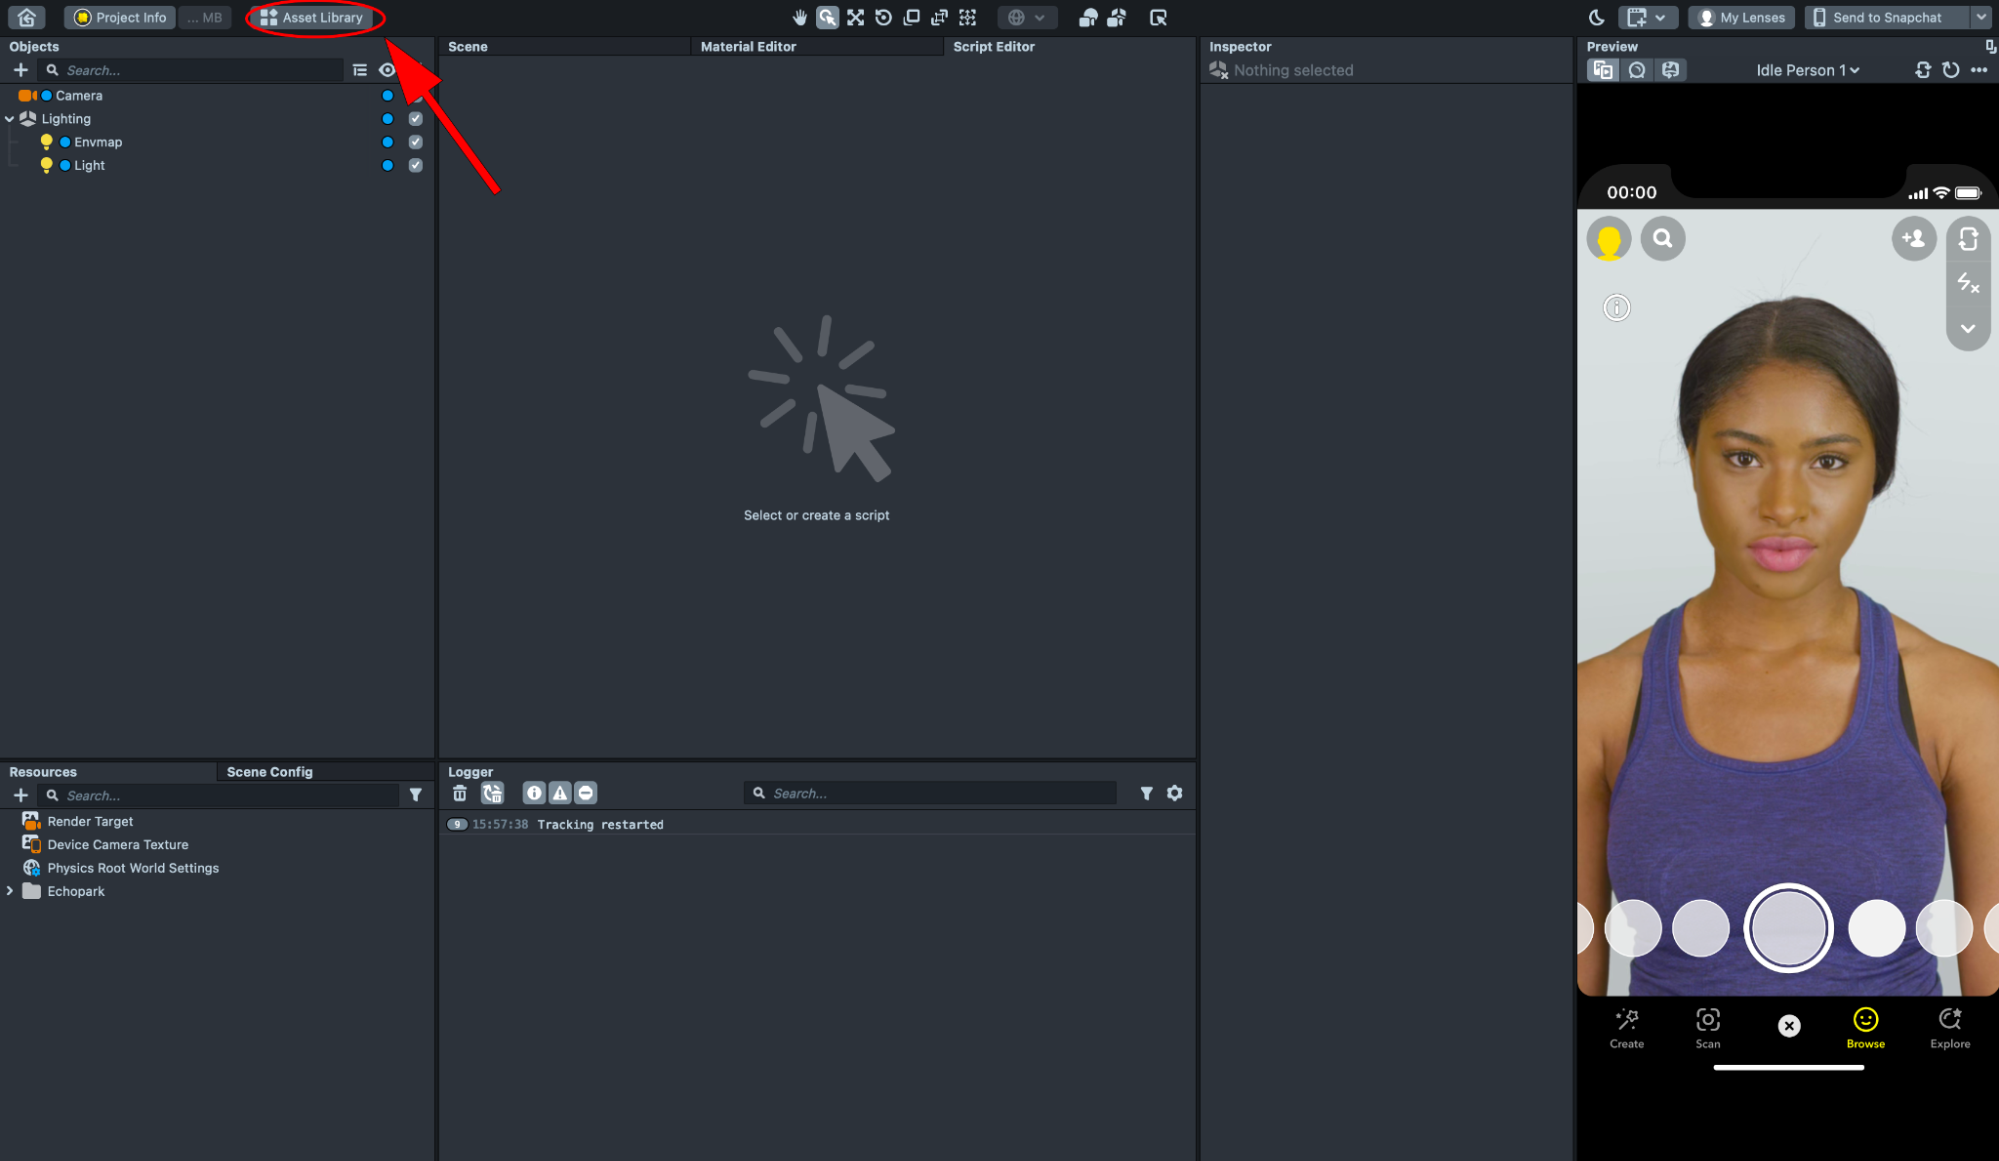Viewport: 1999px width, 1161px height.
Task: Click the home icon
Action: [27, 17]
